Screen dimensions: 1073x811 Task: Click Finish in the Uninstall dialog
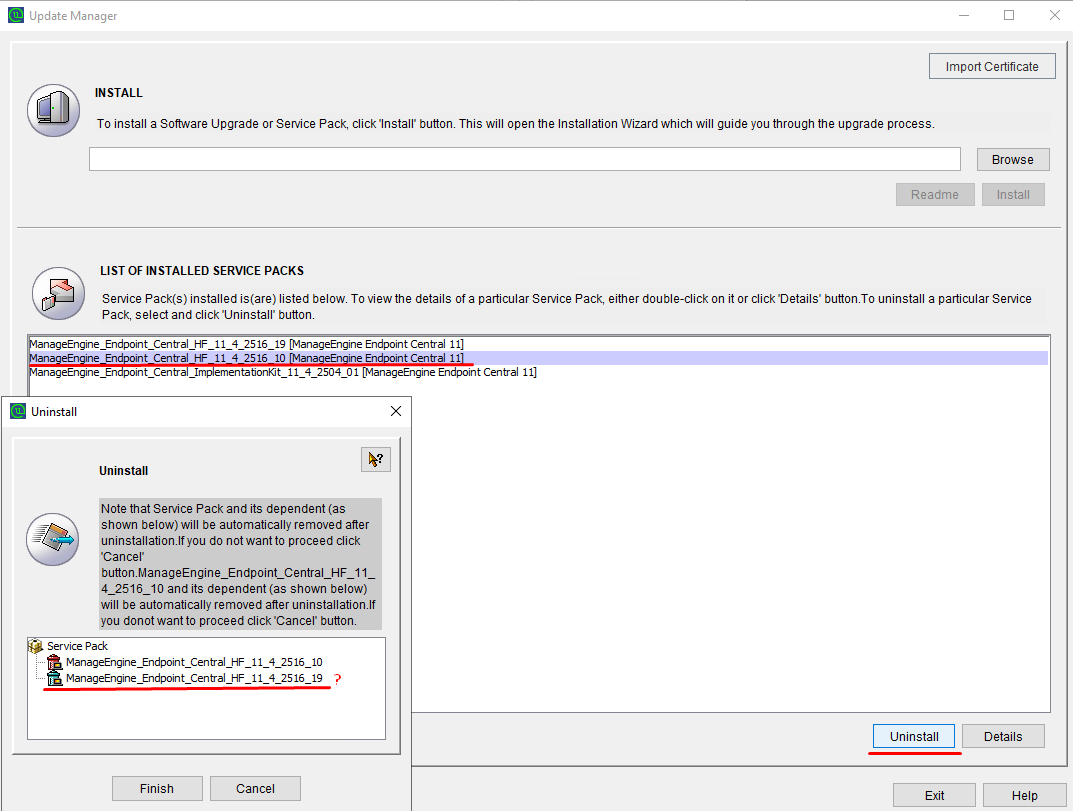click(x=157, y=788)
